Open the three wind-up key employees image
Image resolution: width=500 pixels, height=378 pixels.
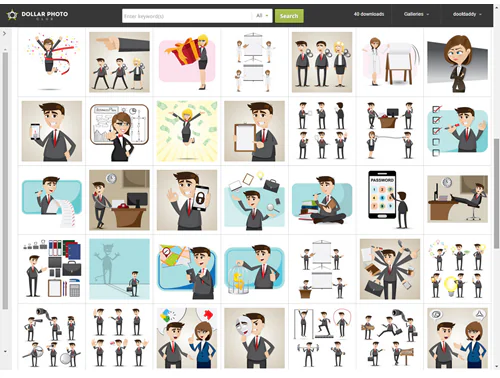322,62
